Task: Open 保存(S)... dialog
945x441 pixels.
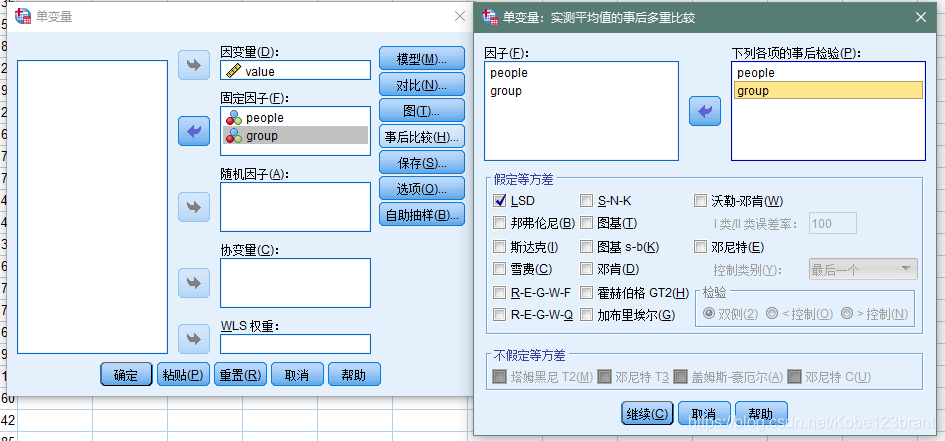Action: tap(422, 163)
